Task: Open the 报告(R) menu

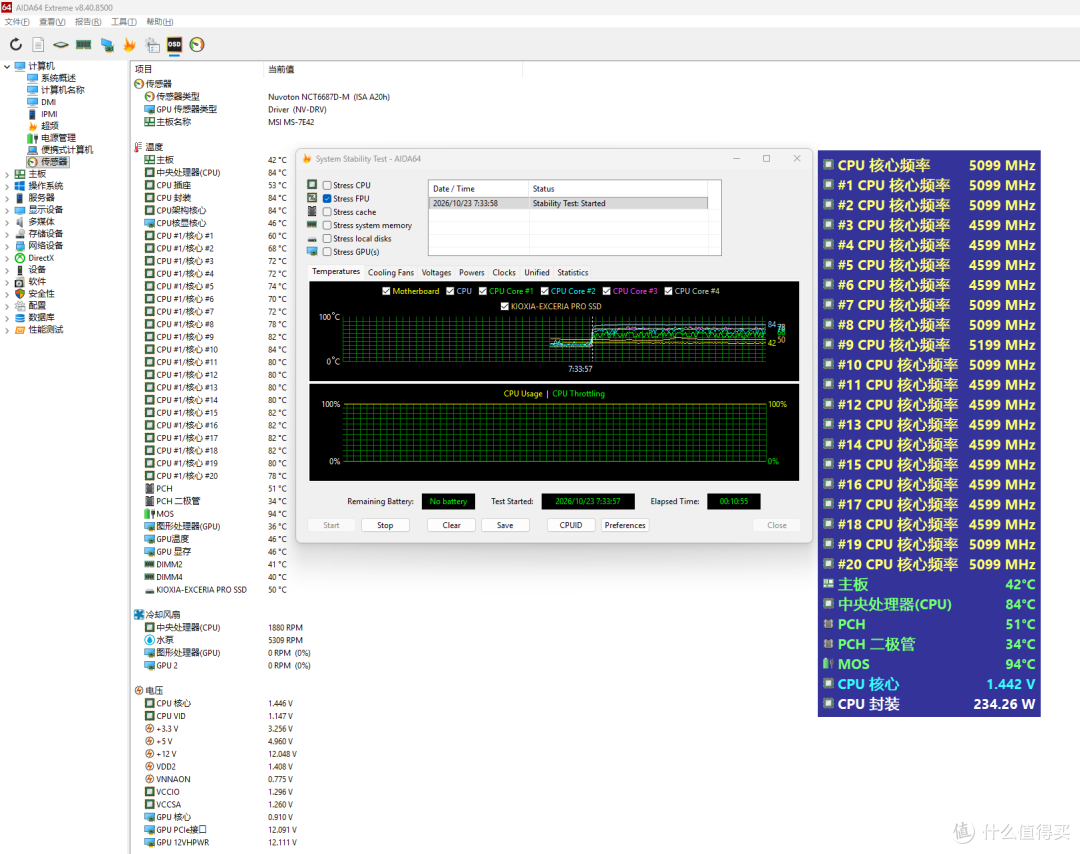Action: point(88,22)
